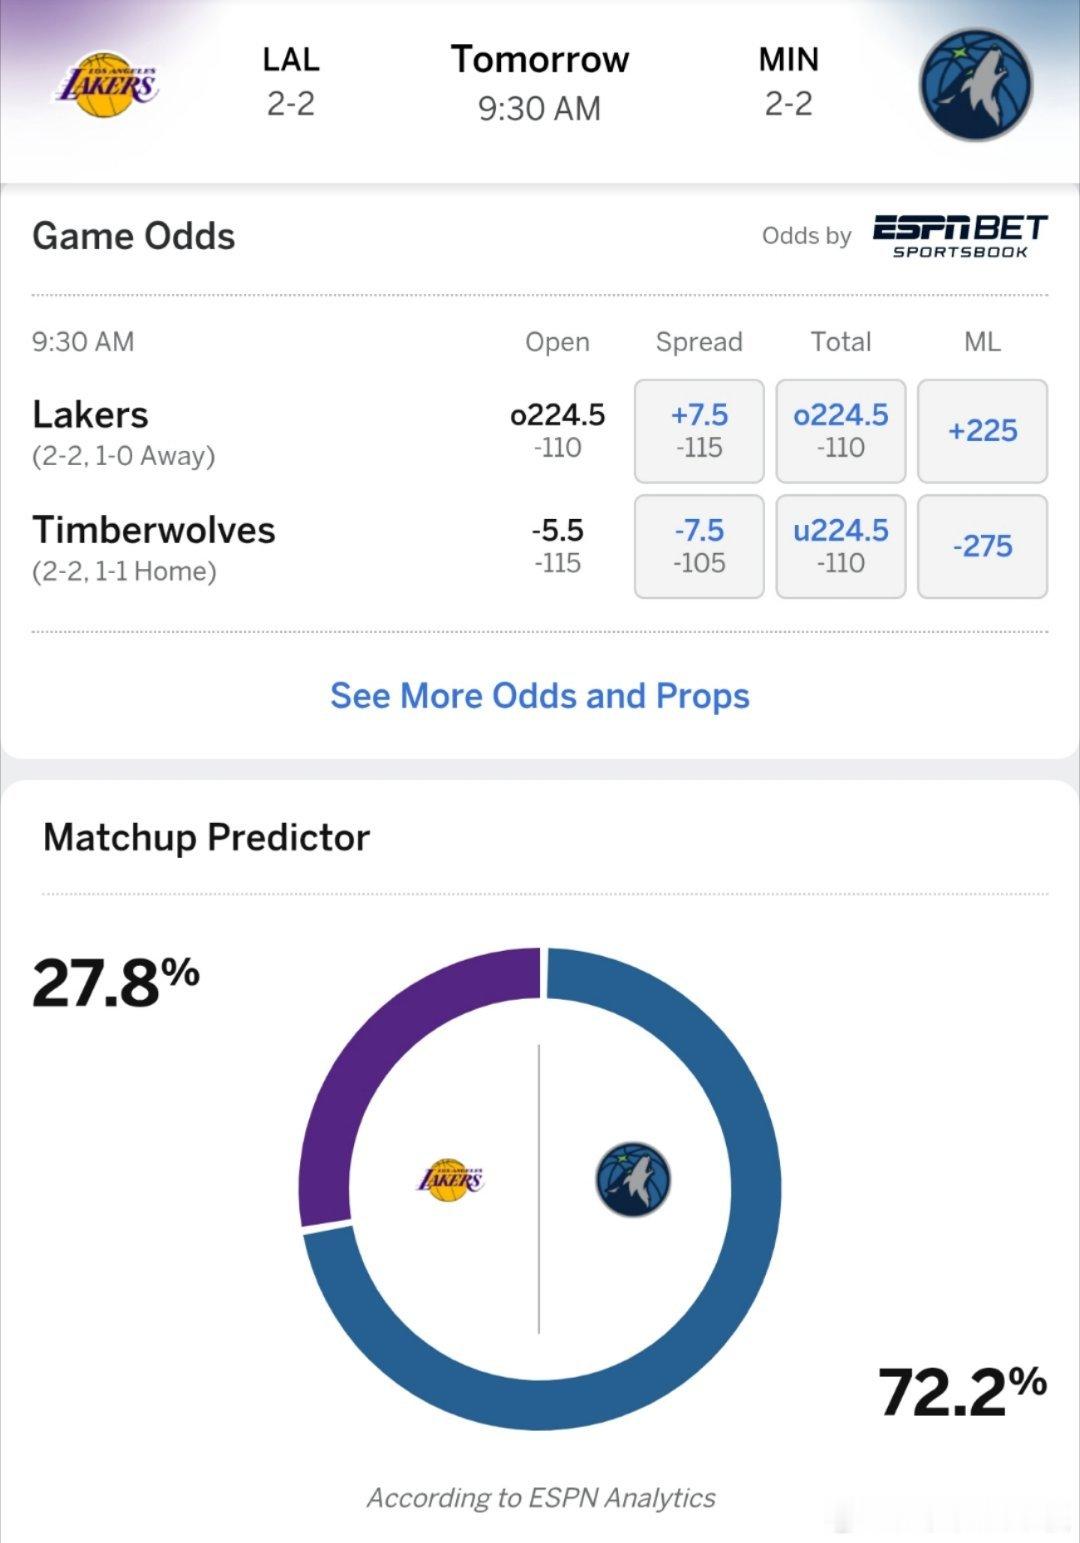
Task: Click the Game Odds section heading
Action: tap(133, 236)
